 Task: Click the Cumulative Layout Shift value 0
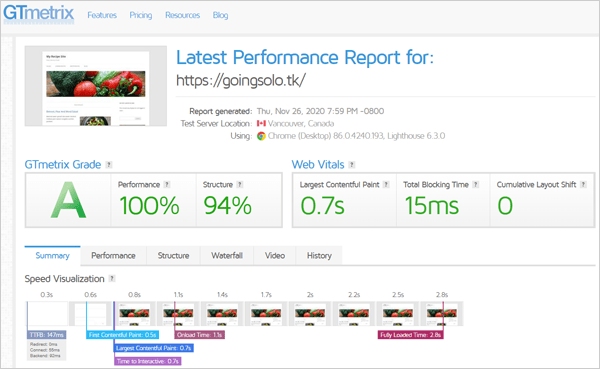tap(505, 206)
